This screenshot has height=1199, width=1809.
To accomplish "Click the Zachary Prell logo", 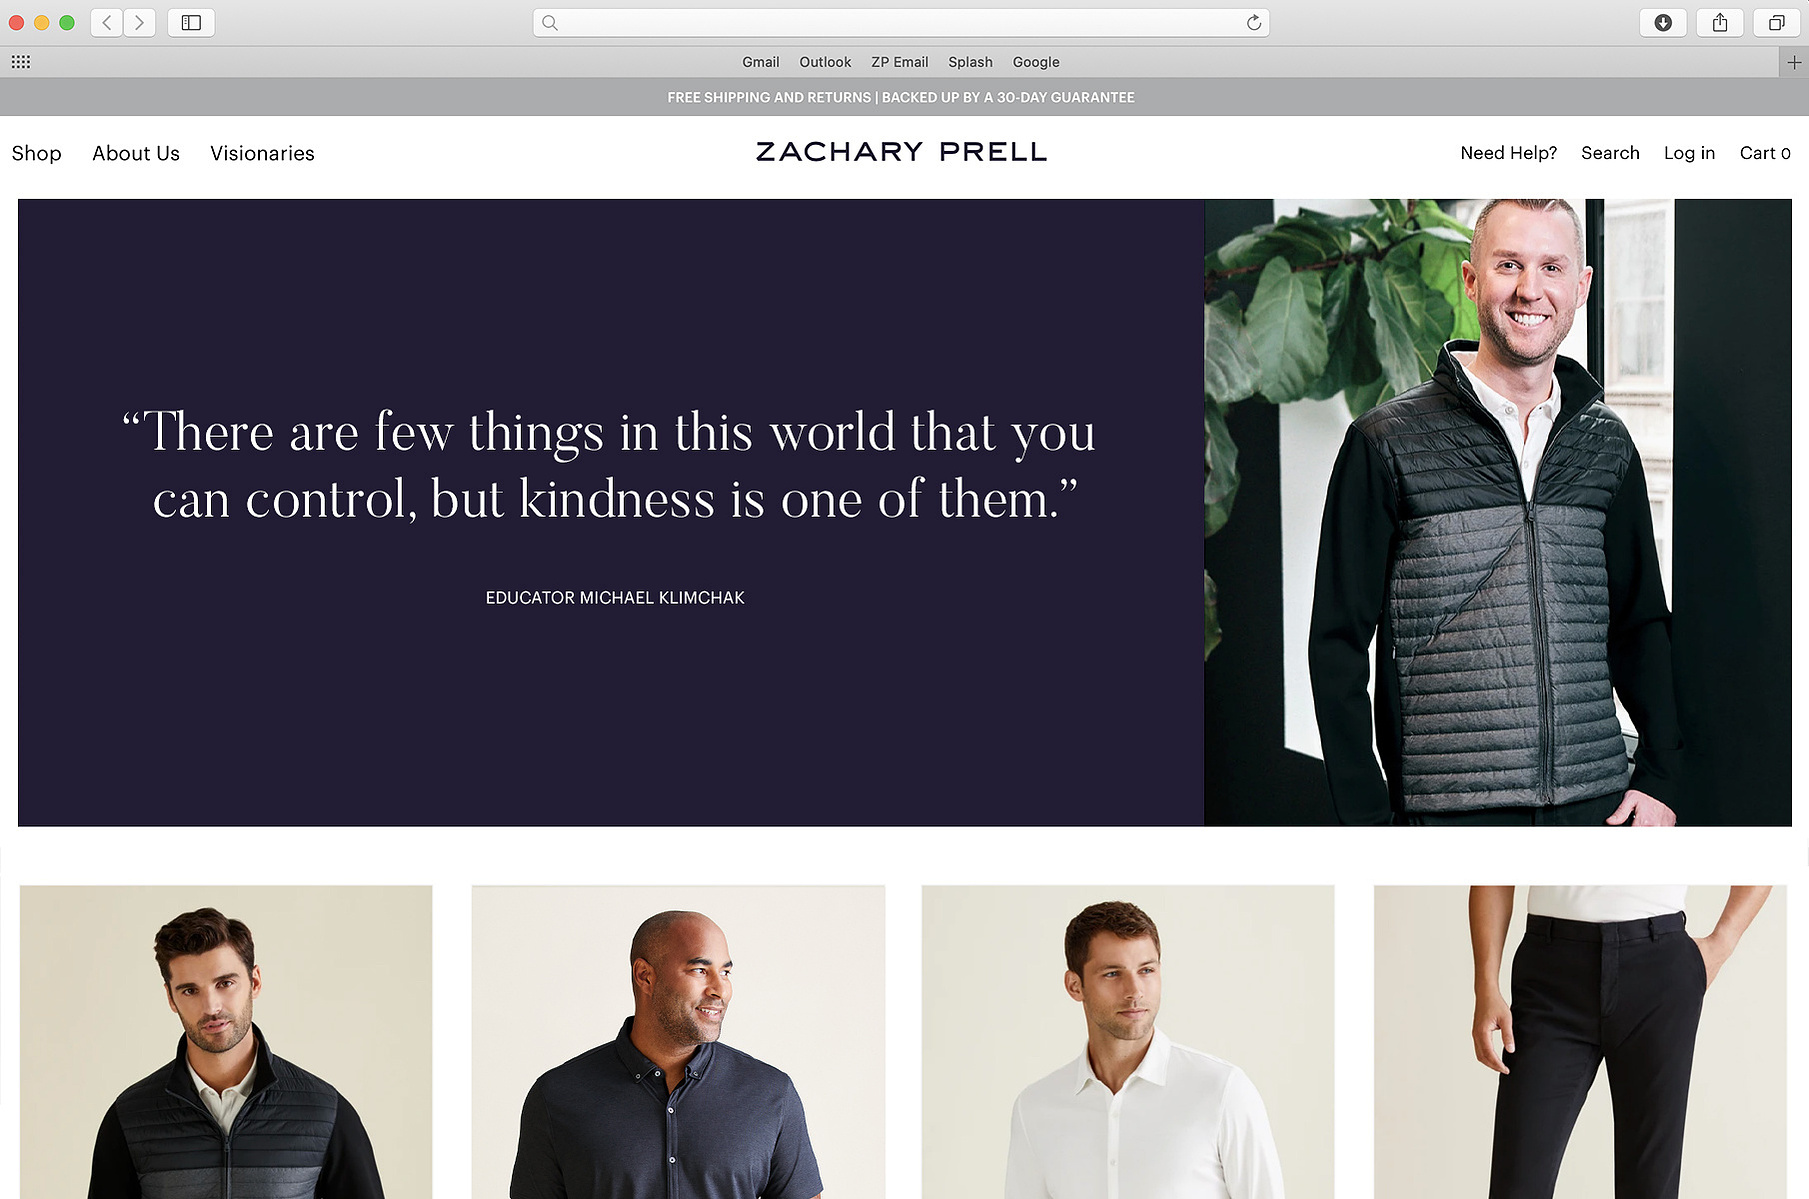I will [x=901, y=152].
